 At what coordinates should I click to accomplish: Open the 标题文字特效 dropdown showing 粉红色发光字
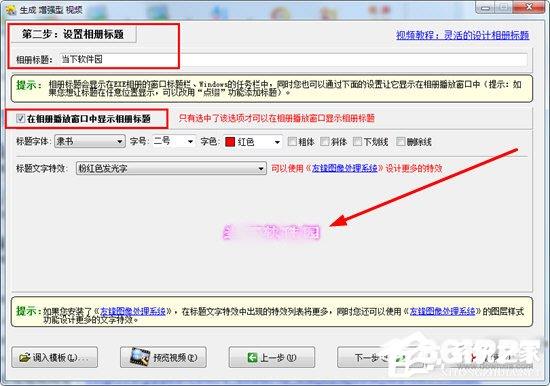point(171,169)
